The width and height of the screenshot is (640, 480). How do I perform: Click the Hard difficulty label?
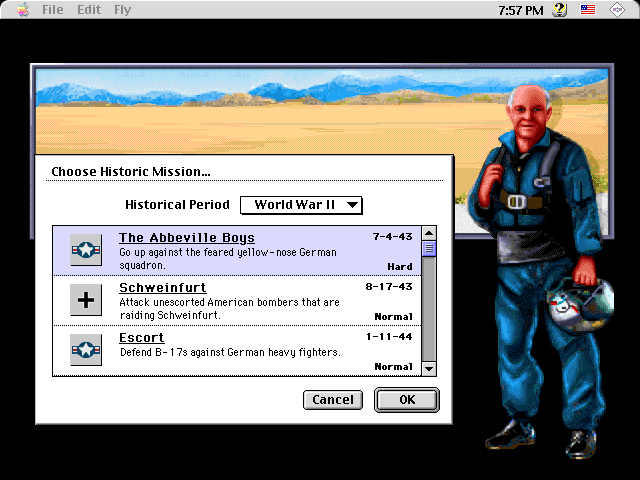(x=400, y=267)
